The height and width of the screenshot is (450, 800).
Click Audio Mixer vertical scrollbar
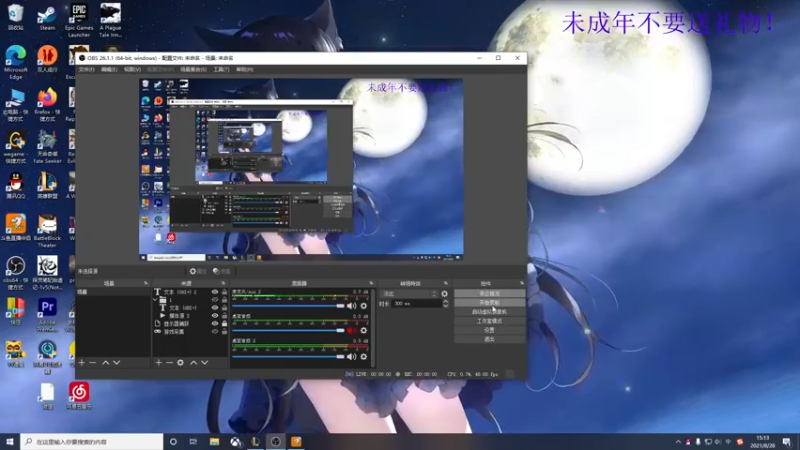(x=373, y=328)
